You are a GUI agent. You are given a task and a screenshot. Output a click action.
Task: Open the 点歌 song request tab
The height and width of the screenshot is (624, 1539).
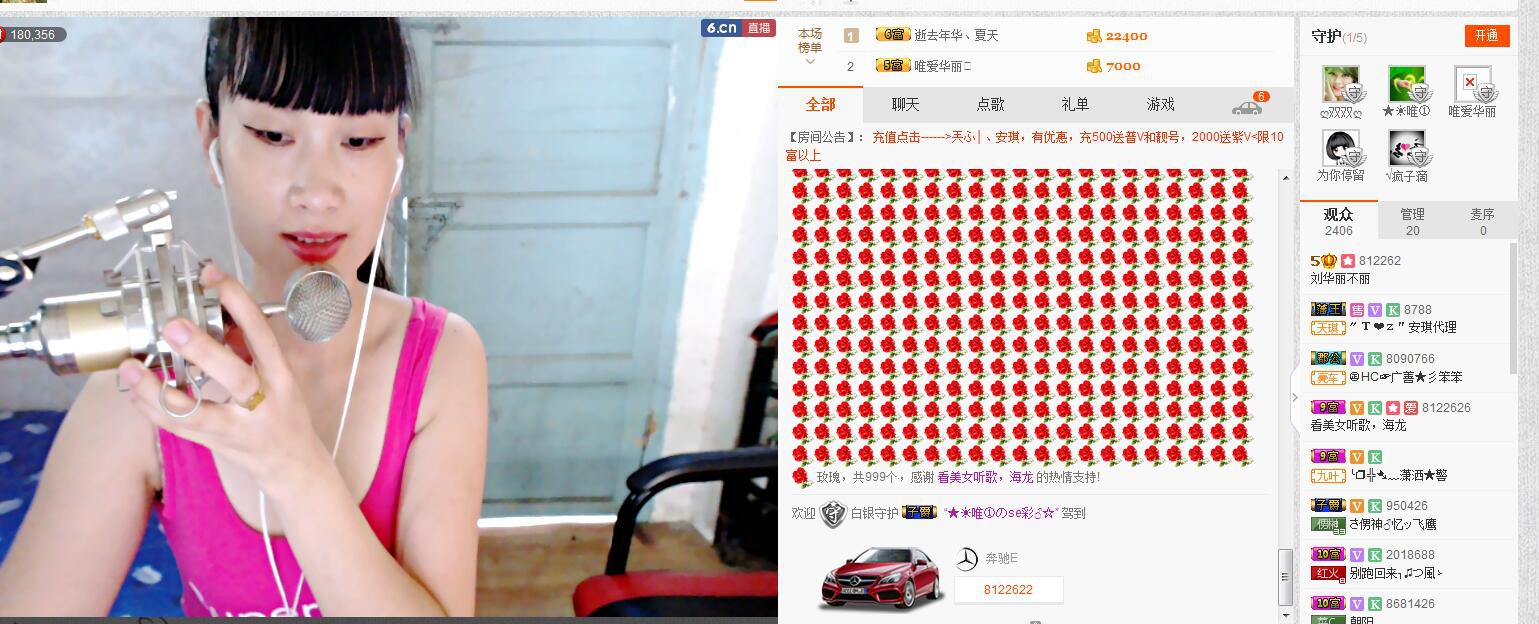pos(990,104)
